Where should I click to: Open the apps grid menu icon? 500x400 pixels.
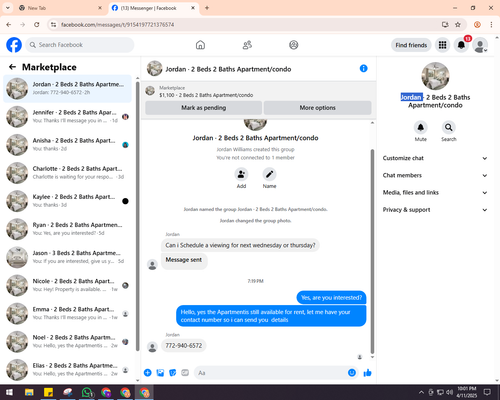(442, 45)
